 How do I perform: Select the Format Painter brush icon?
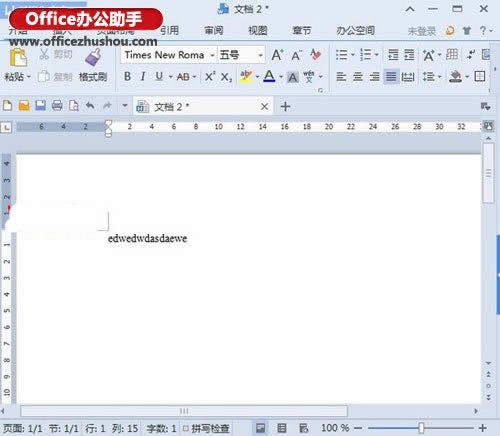pos(93,57)
